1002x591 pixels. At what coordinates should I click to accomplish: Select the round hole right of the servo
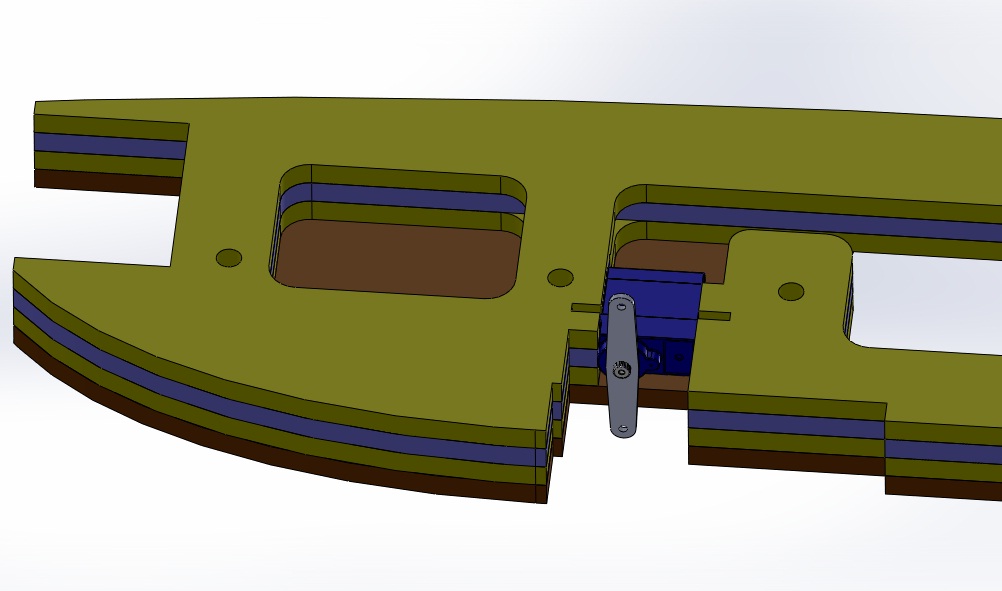[x=791, y=292]
